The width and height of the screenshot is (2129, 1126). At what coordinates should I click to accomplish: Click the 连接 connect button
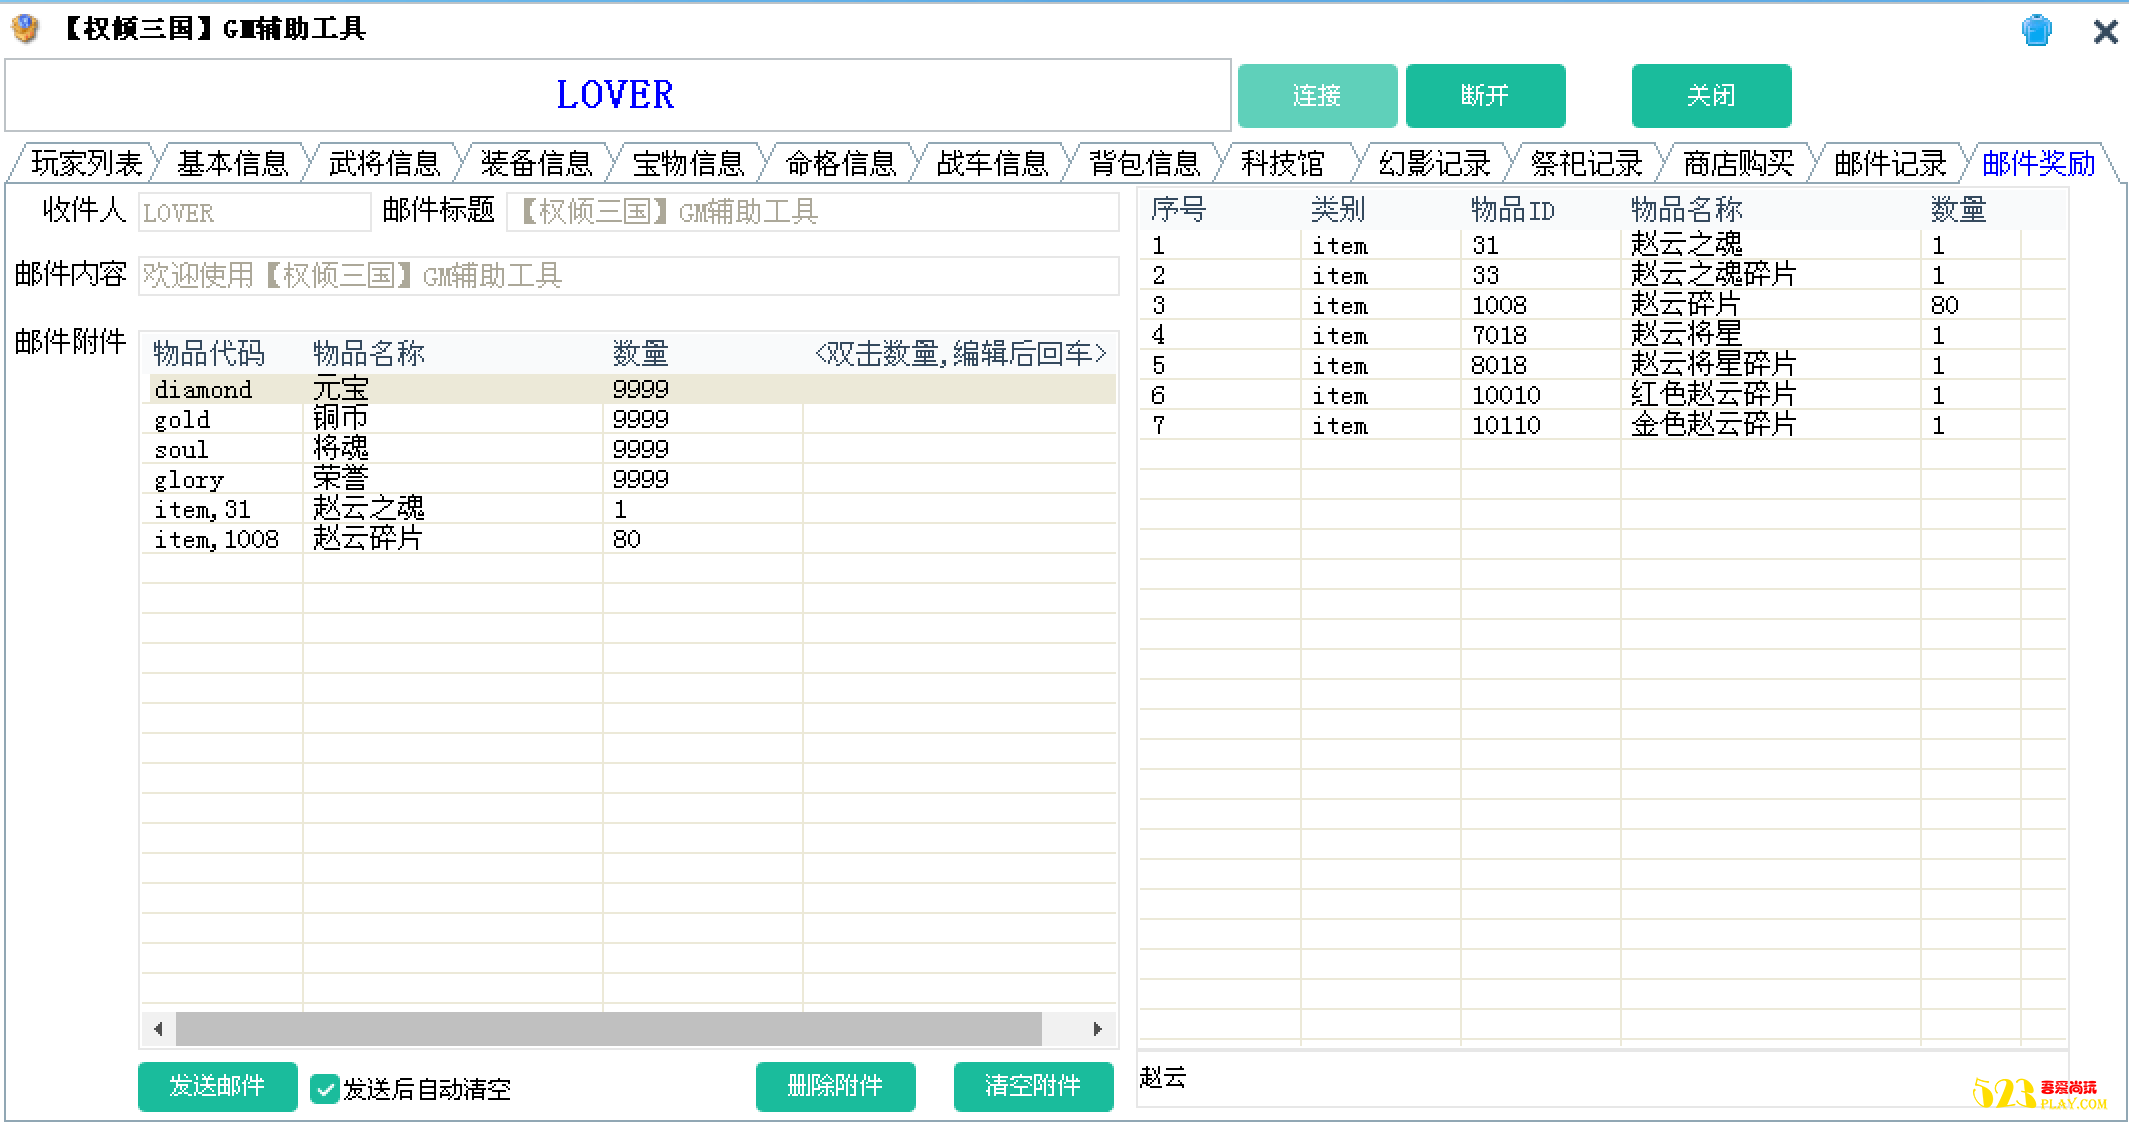pos(1317,96)
